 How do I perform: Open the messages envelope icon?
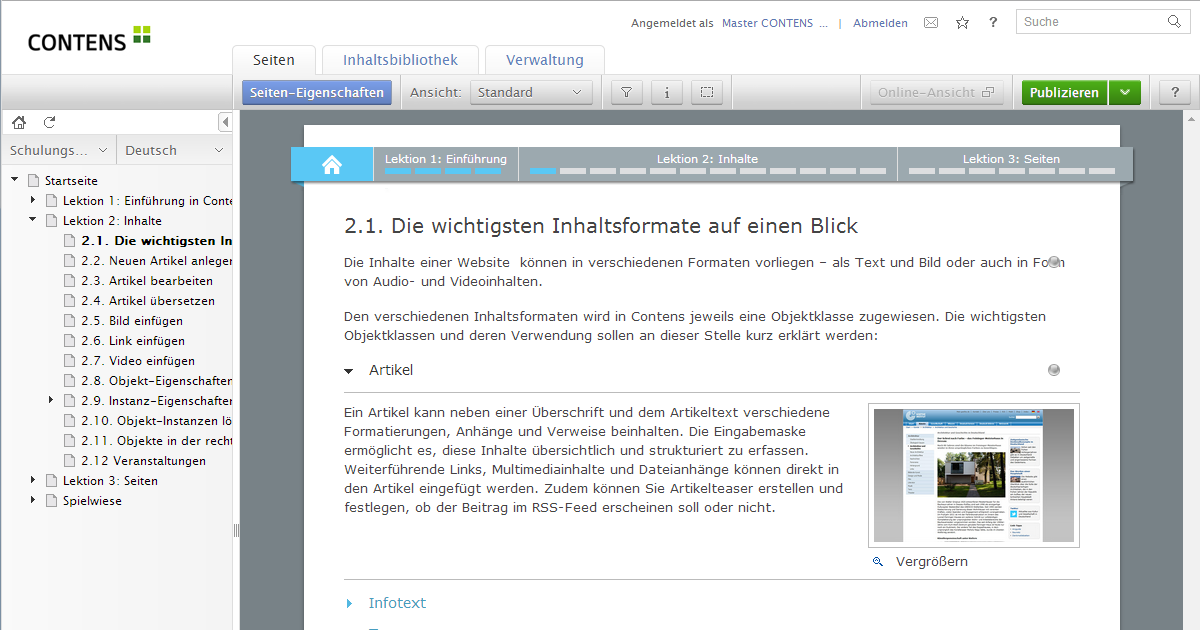931,23
